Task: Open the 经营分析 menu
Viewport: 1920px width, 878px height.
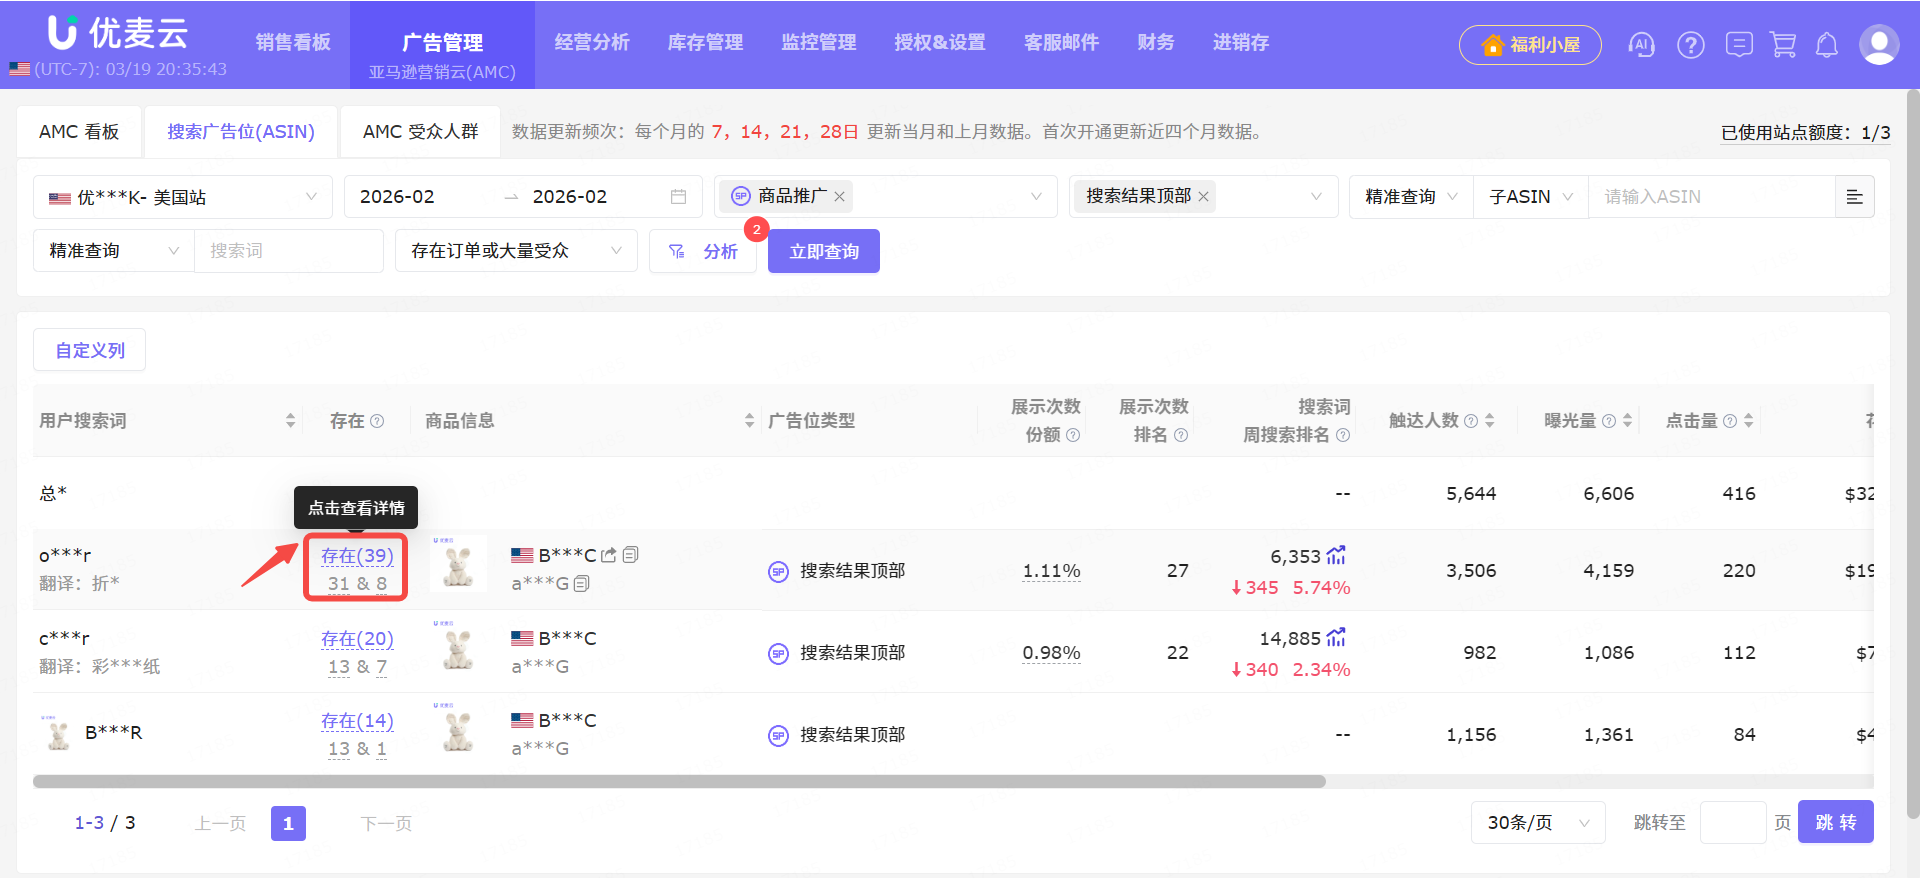Action: point(592,42)
